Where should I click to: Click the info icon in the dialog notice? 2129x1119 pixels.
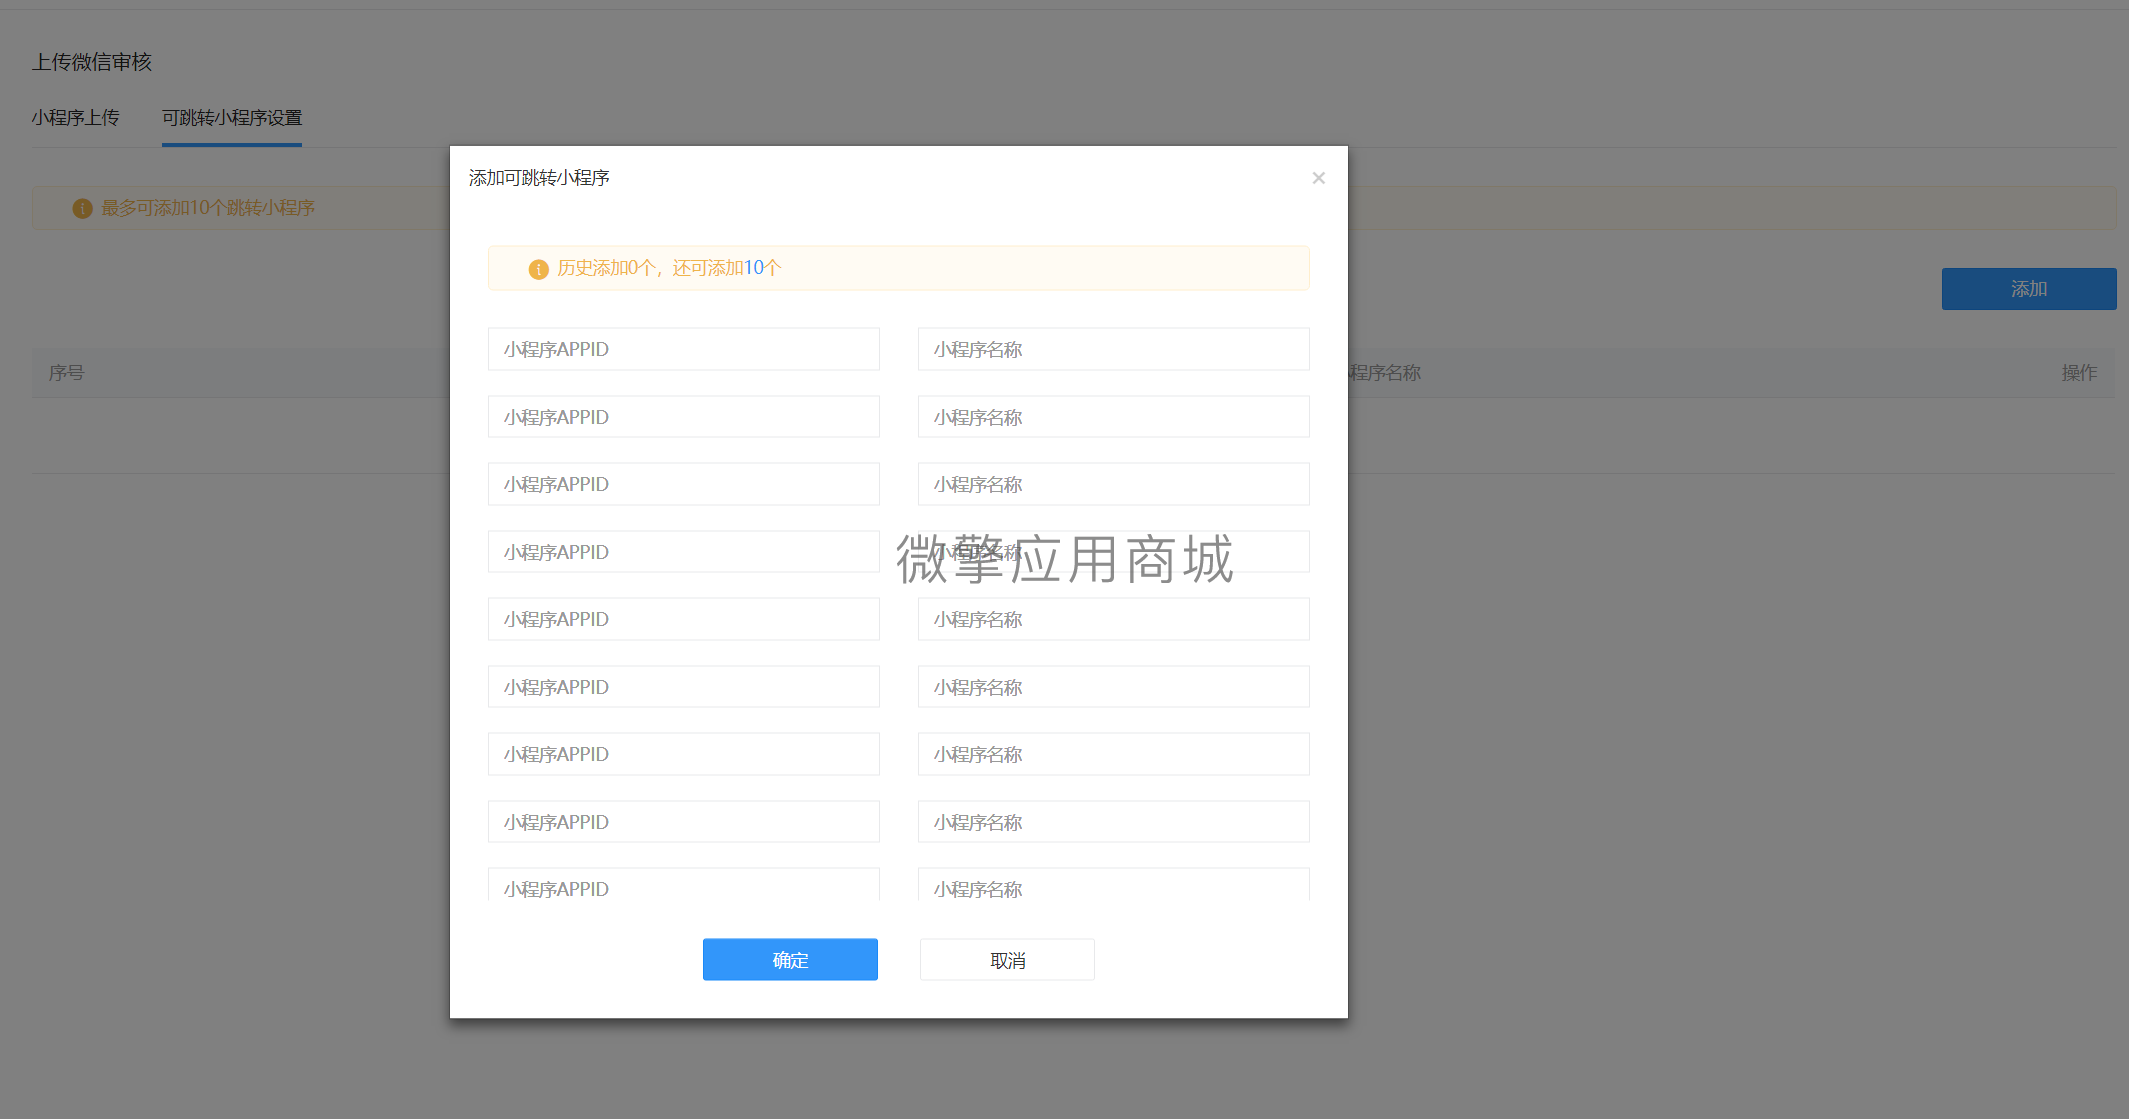pos(538,269)
